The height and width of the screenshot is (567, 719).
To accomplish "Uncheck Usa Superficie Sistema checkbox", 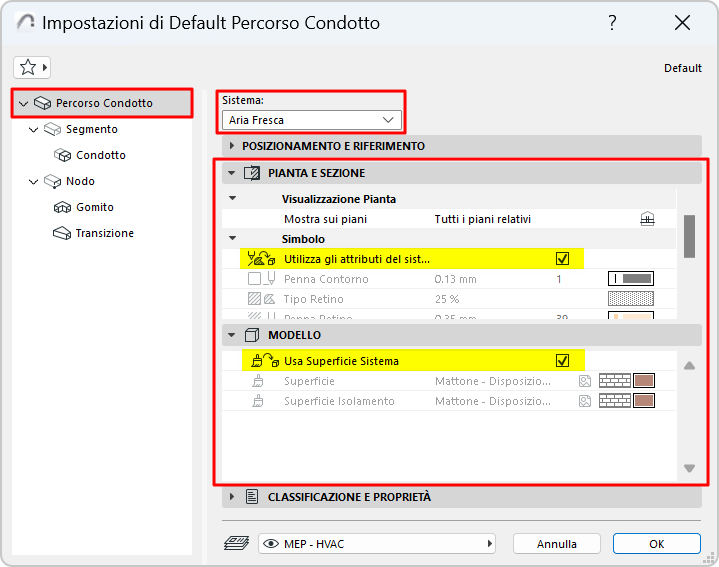I will click(562, 361).
